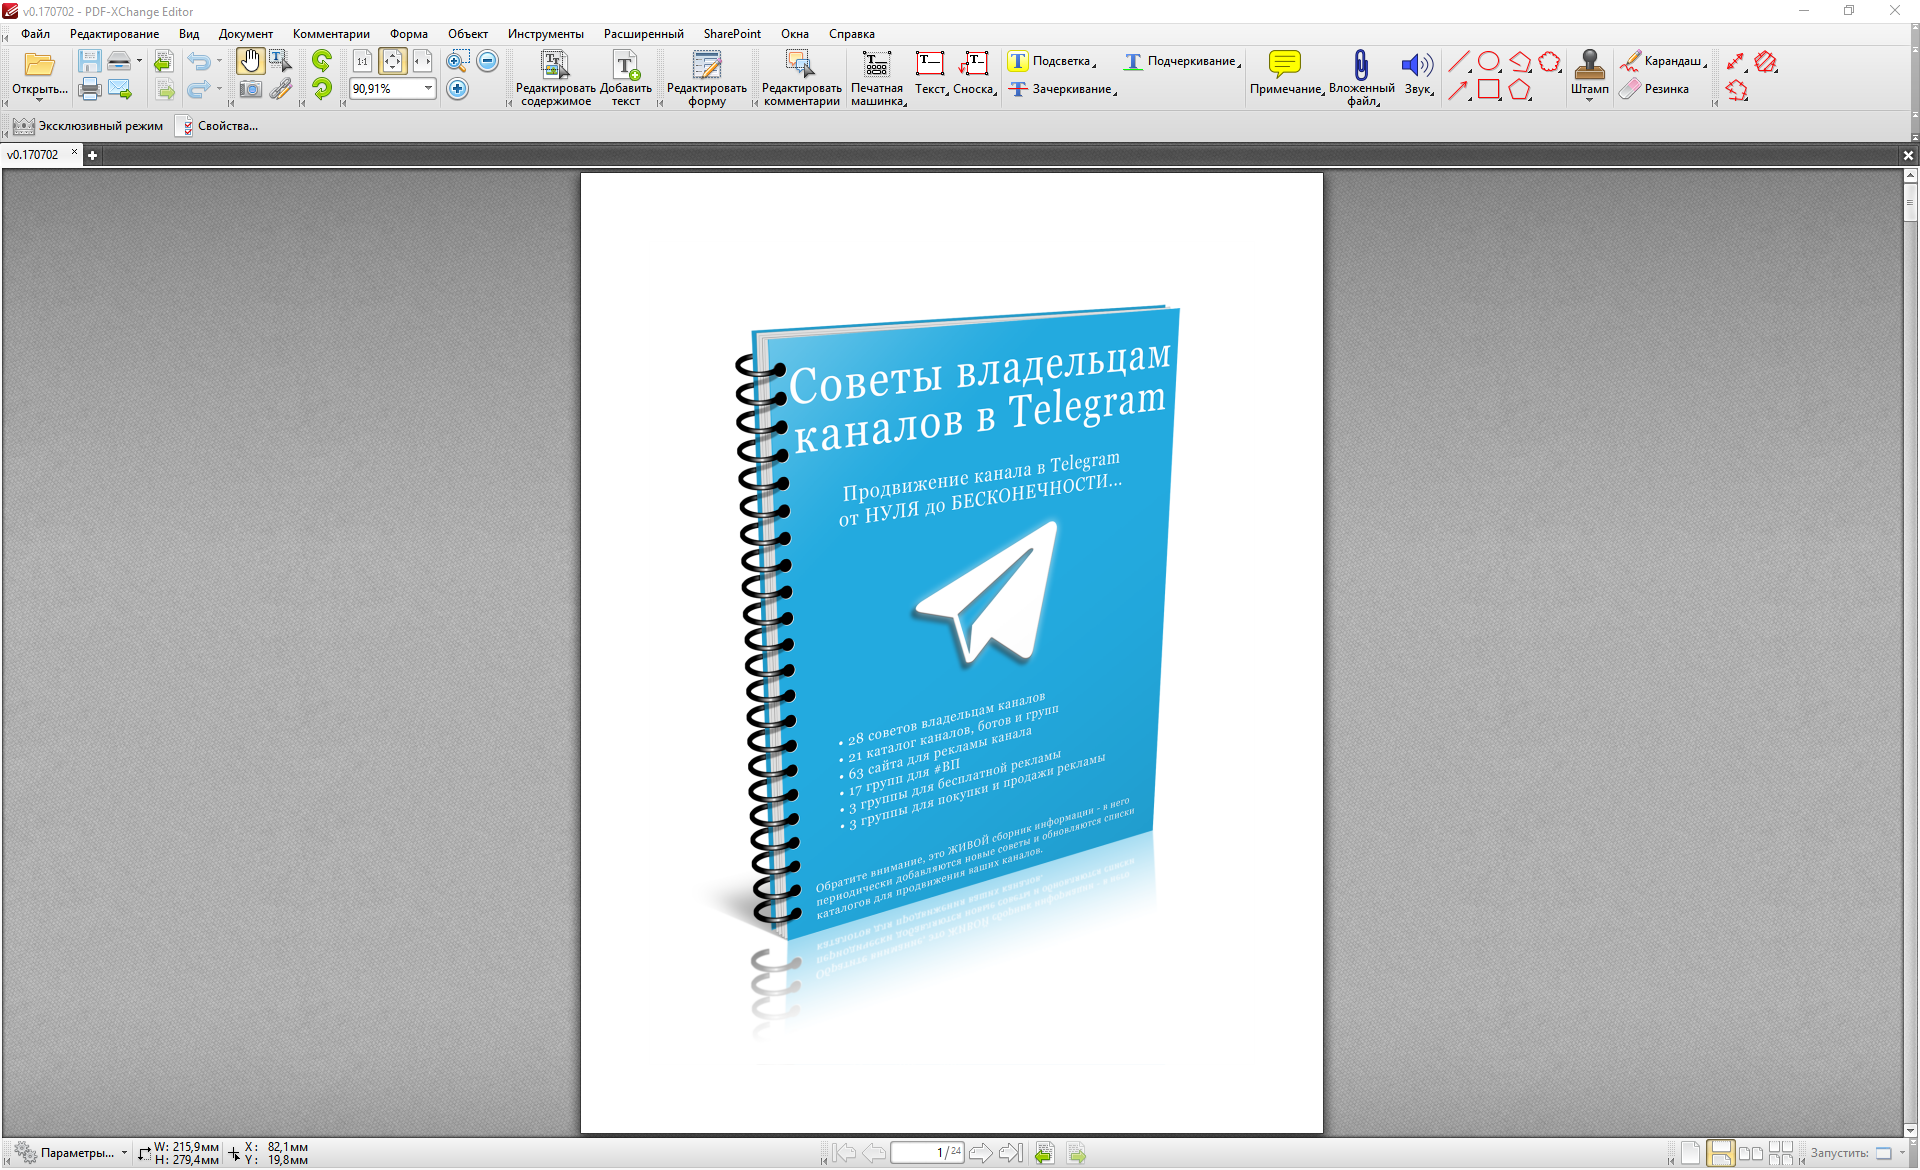Image resolution: width=1920 pixels, height=1170 pixels.
Task: Click the Stamp (Штамп) tool icon
Action: [x=1589, y=66]
